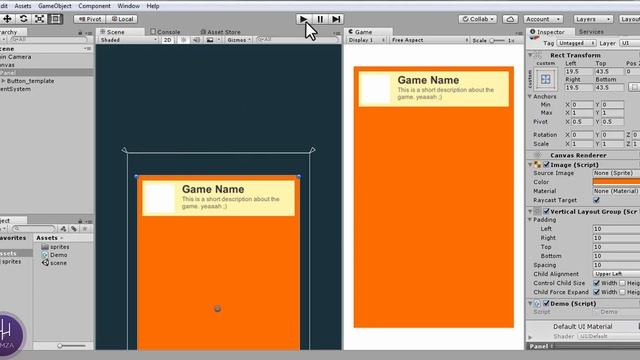640x360 pixels.
Task: Open the Window menu
Action: tap(128, 6)
